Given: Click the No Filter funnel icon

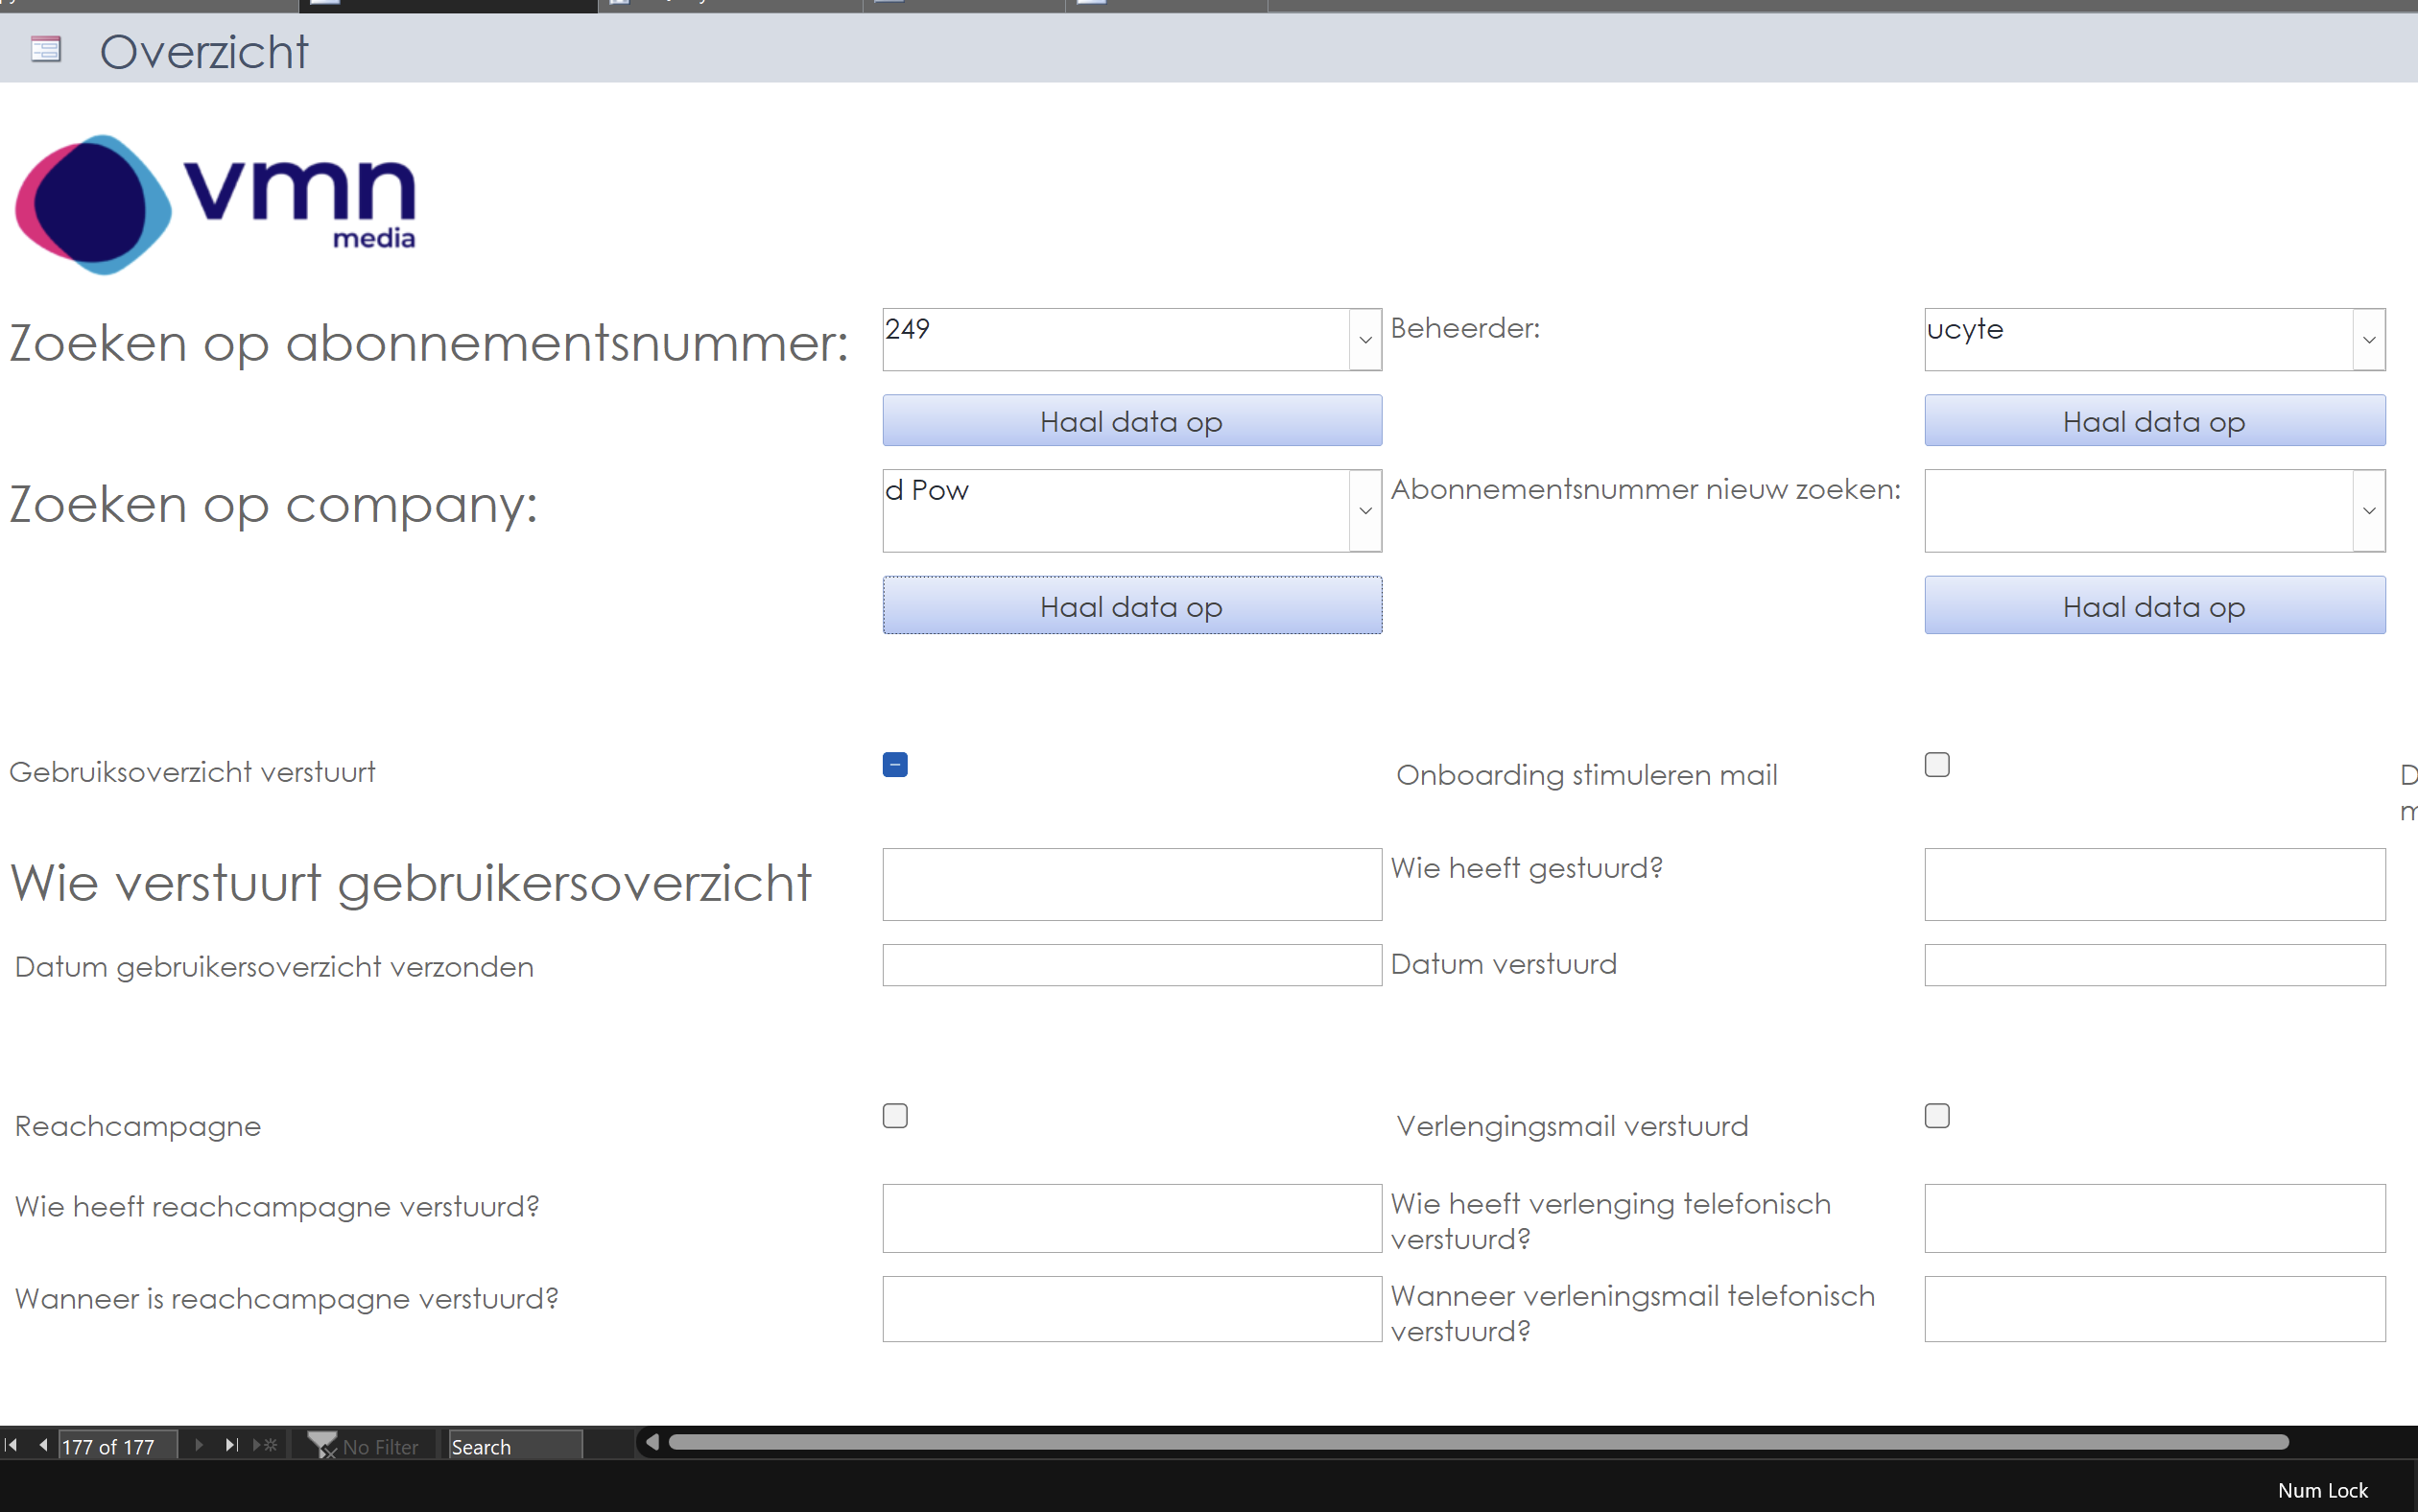Looking at the screenshot, I should pyautogui.click(x=322, y=1445).
